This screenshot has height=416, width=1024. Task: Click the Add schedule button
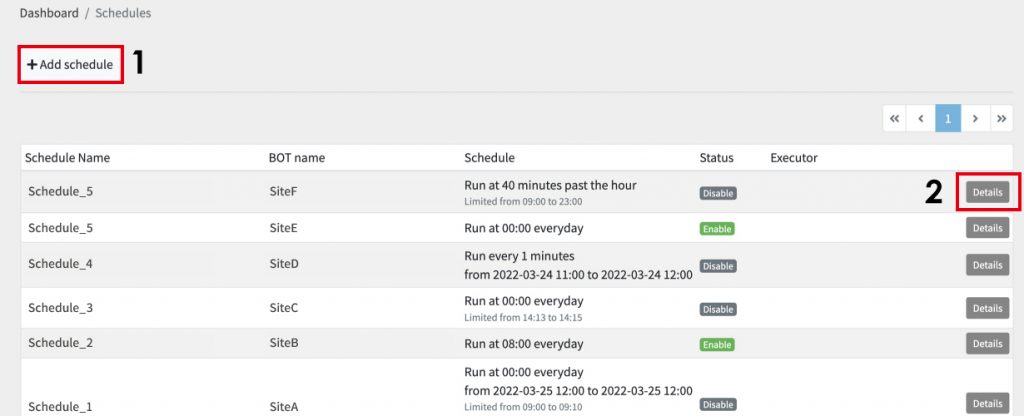(x=70, y=65)
